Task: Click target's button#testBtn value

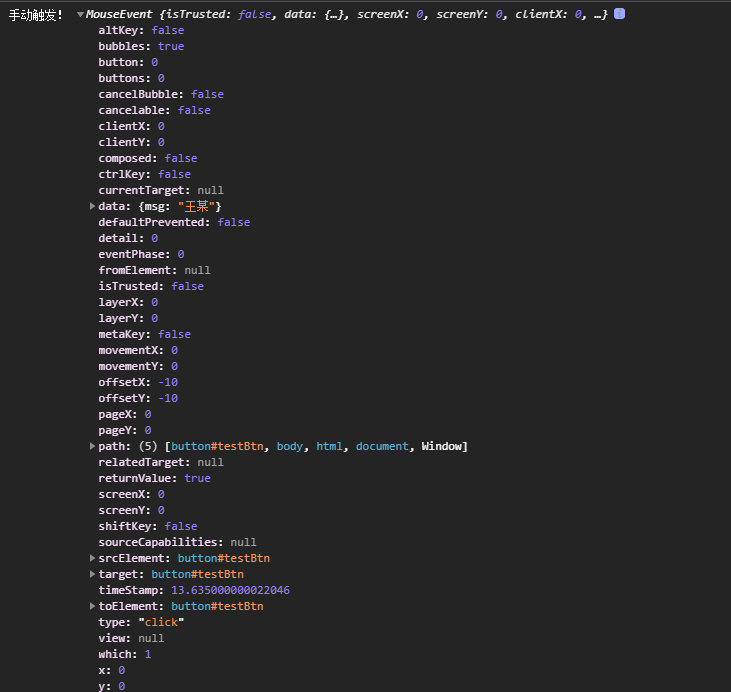Action: coord(197,574)
